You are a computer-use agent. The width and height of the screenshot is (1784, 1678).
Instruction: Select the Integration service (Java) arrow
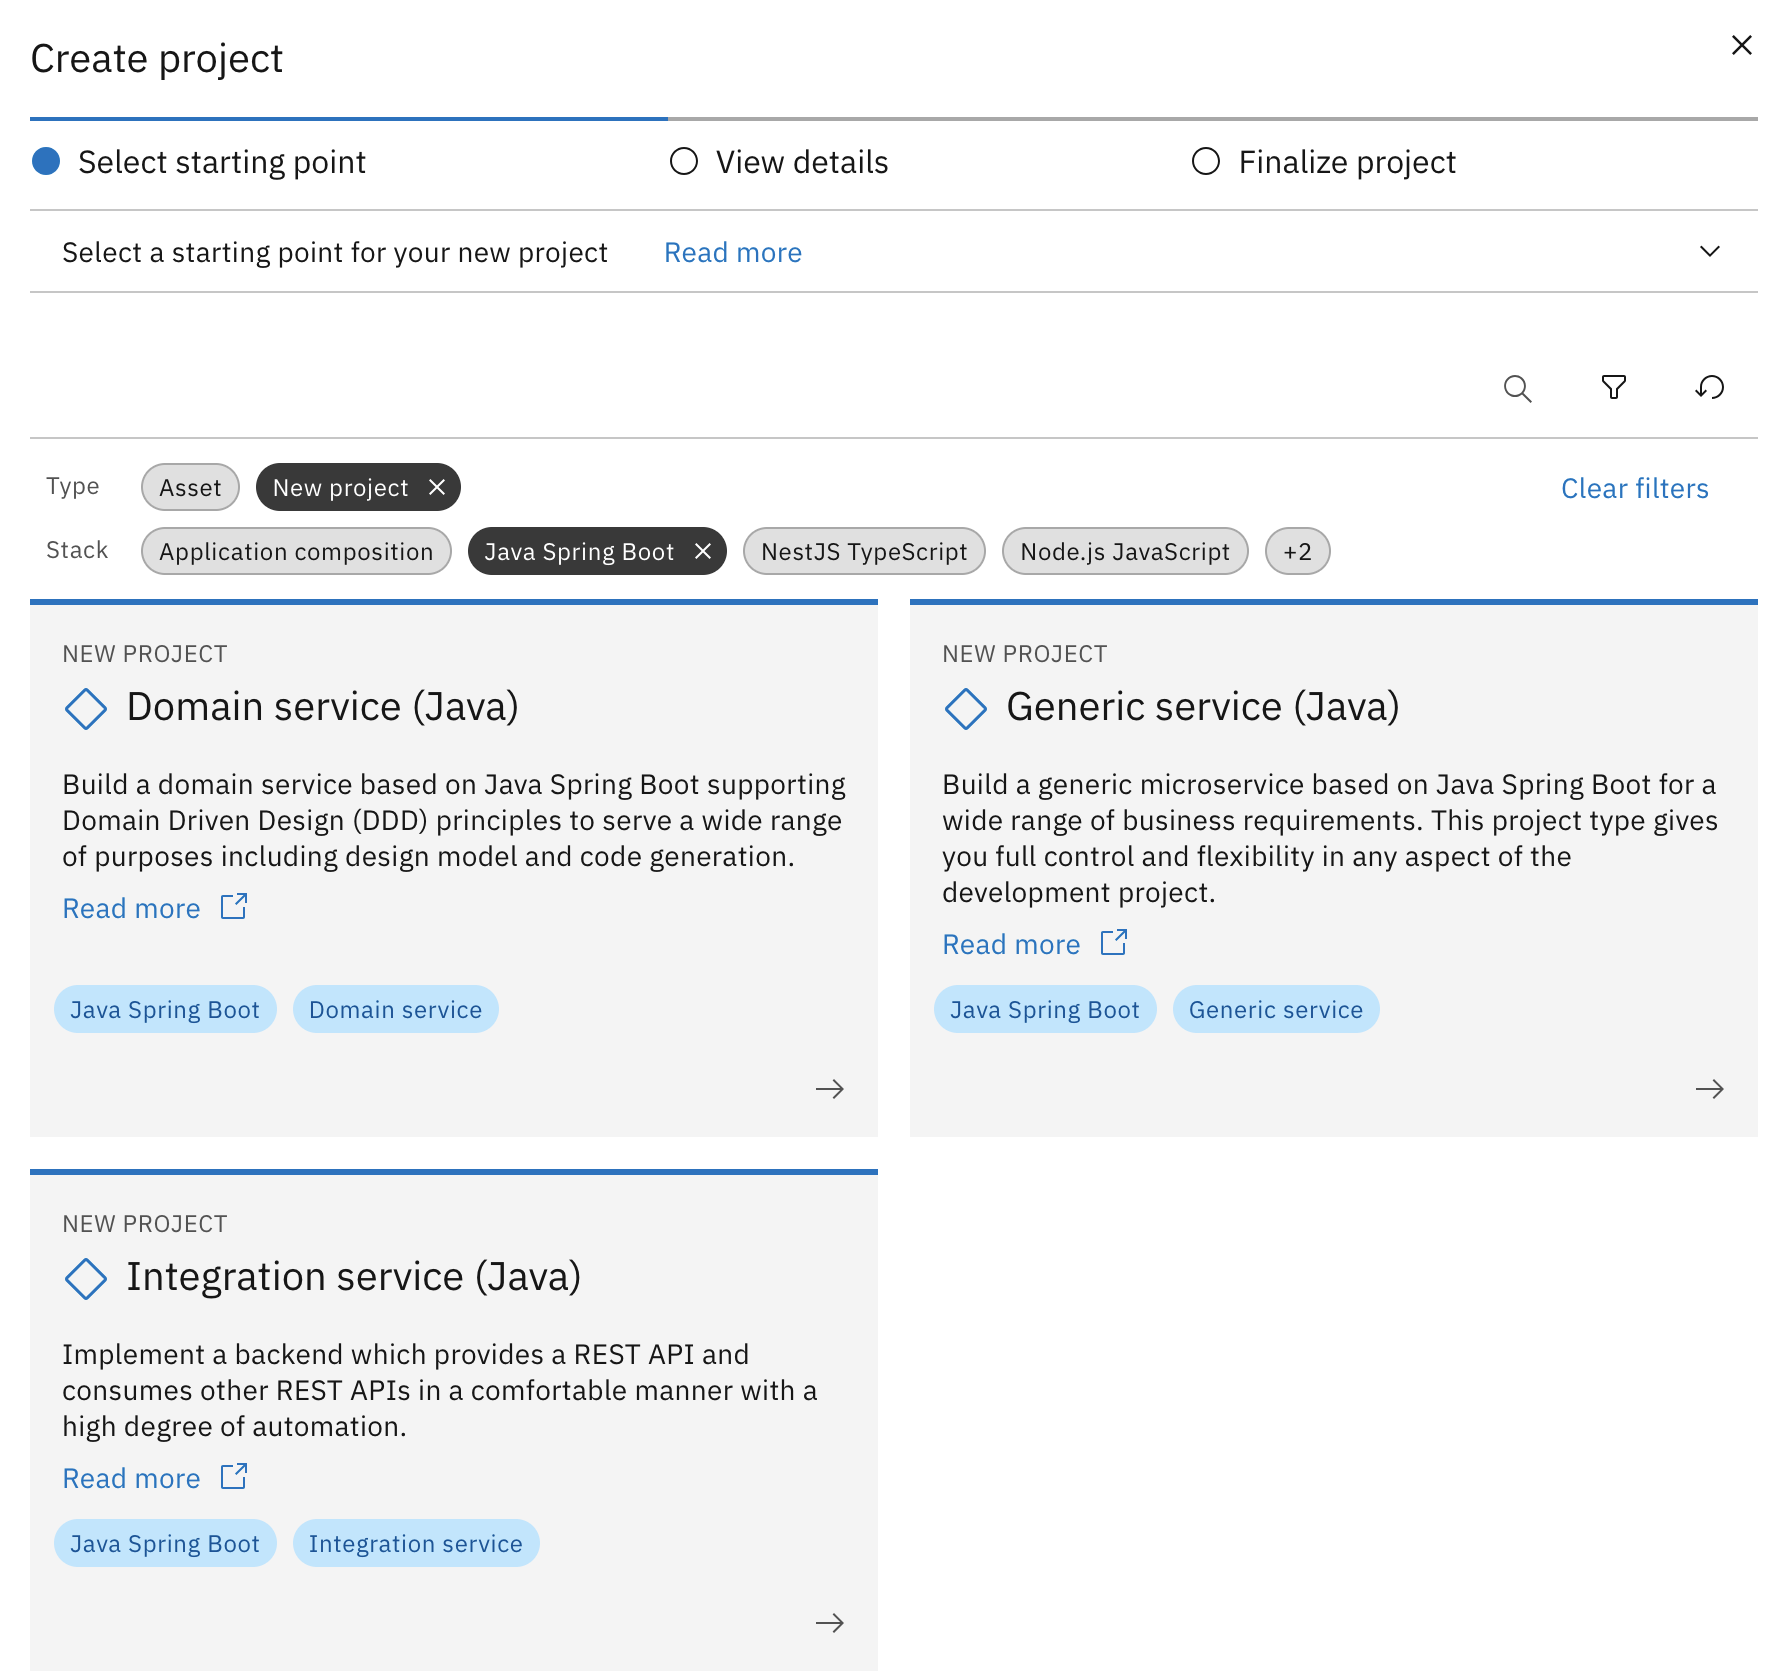(x=830, y=1623)
